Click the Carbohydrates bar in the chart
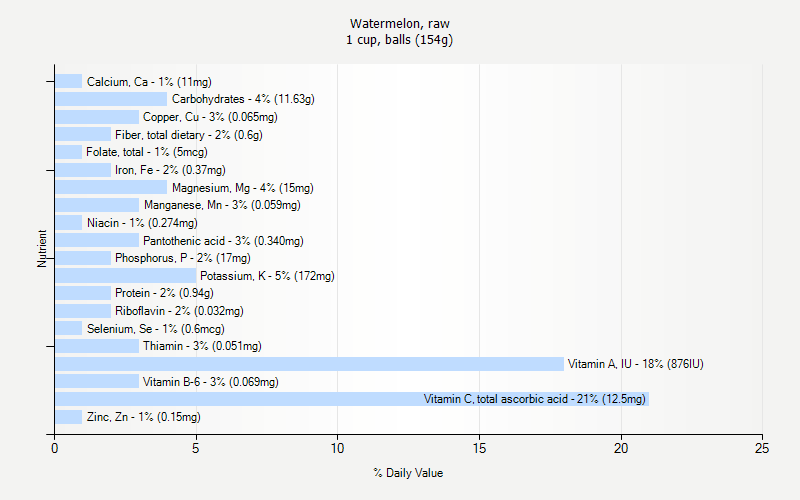 [x=111, y=99]
